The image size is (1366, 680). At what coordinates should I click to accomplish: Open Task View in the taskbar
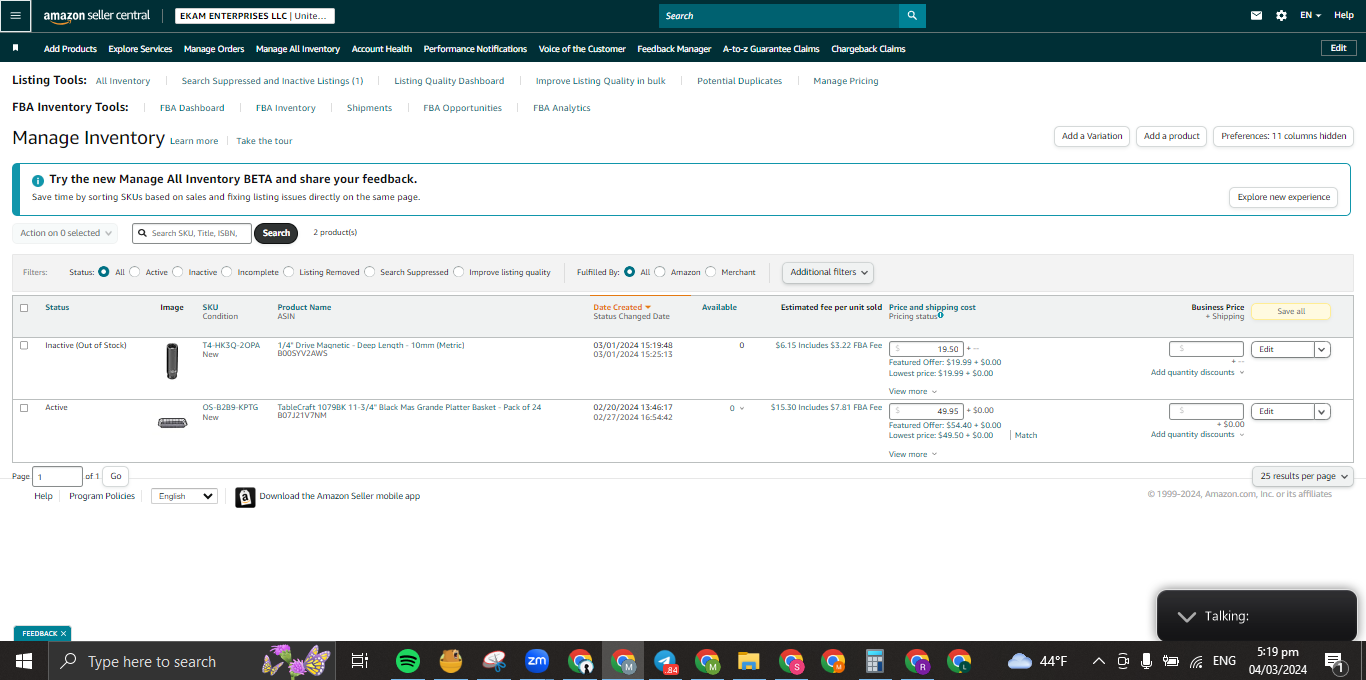(360, 661)
